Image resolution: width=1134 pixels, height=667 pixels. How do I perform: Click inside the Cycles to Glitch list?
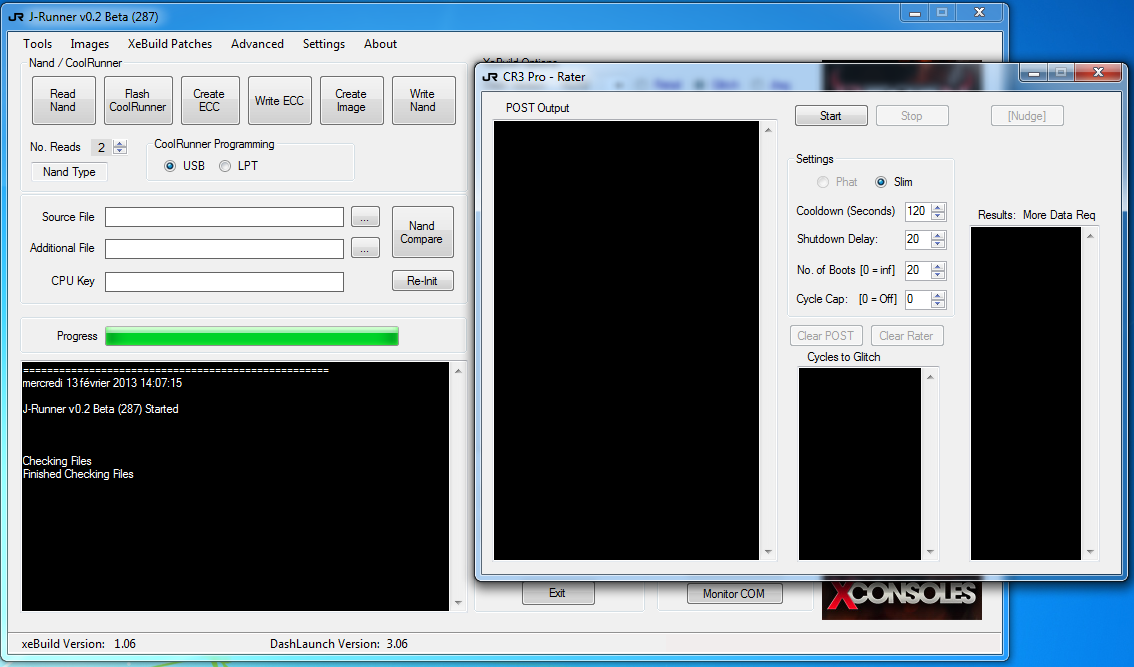(860, 464)
